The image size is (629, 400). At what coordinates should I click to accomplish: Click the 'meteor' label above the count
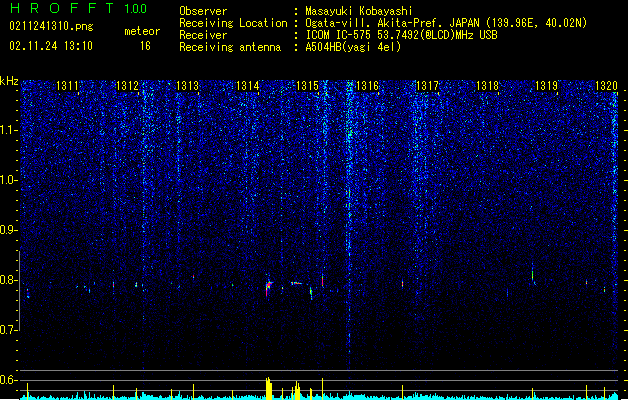tap(142, 31)
